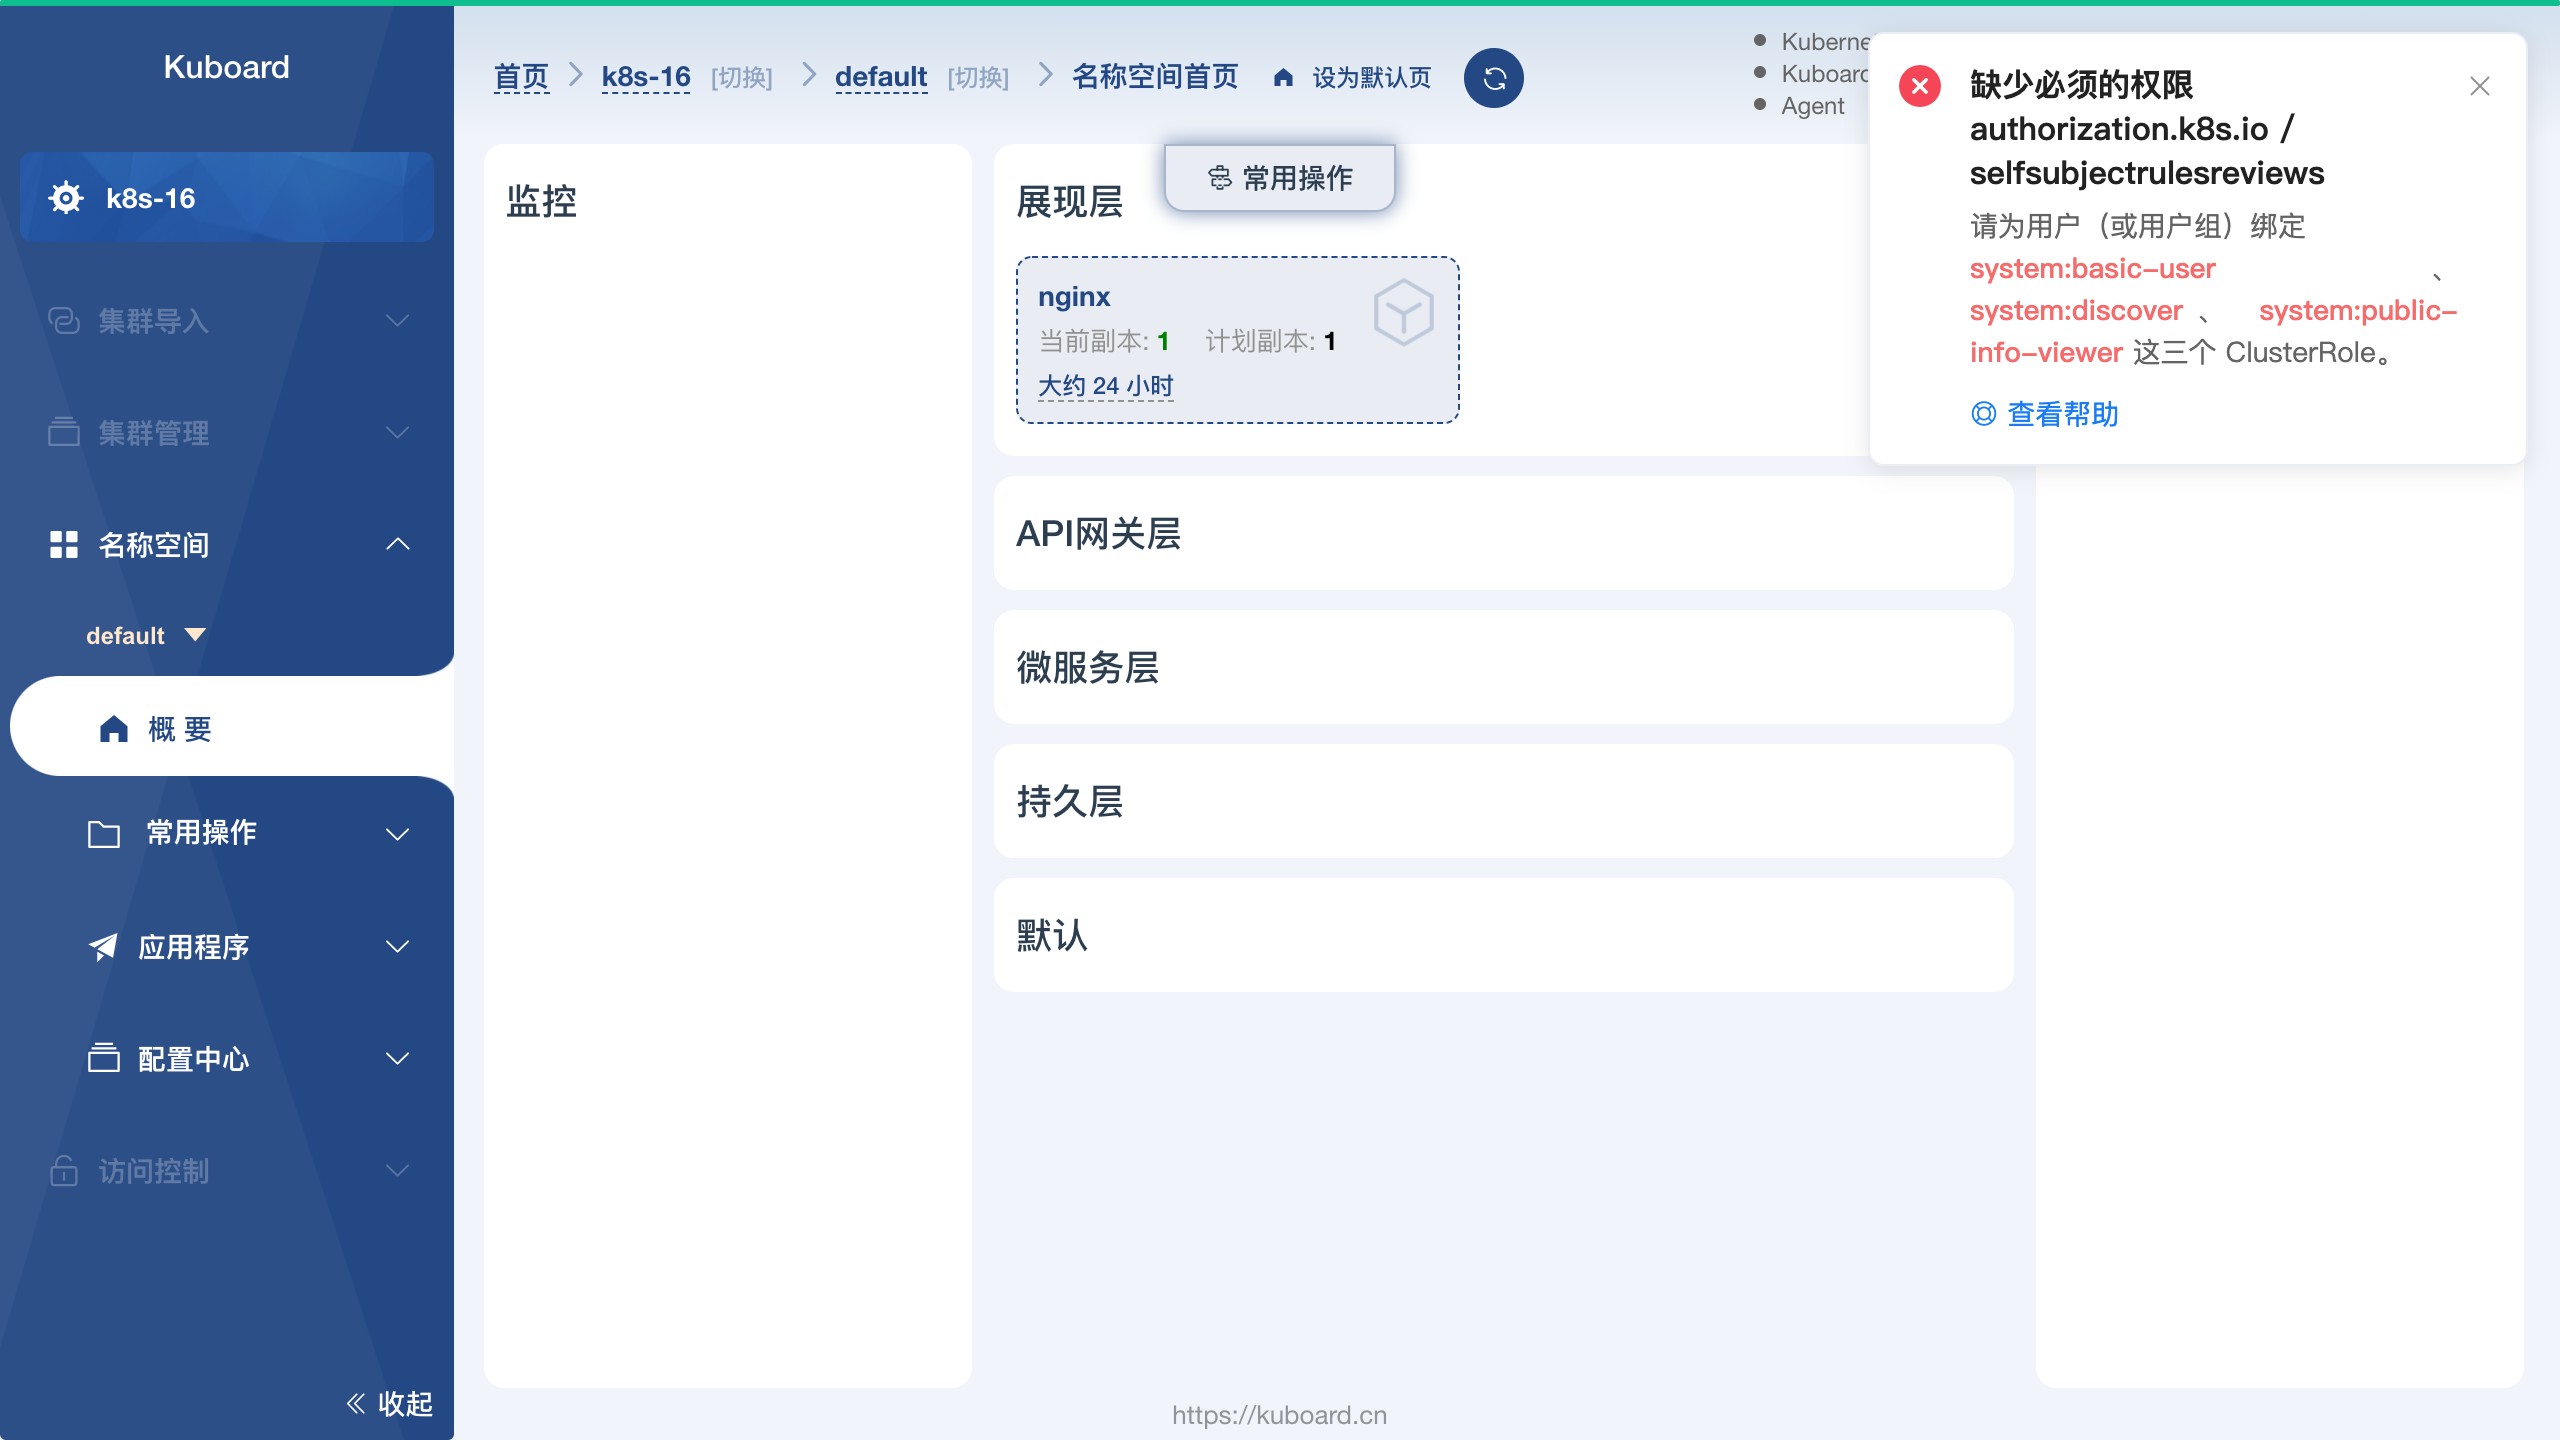The image size is (2560, 1440).
Task: Click the 配置中心 box icon
Action: [x=104, y=1058]
